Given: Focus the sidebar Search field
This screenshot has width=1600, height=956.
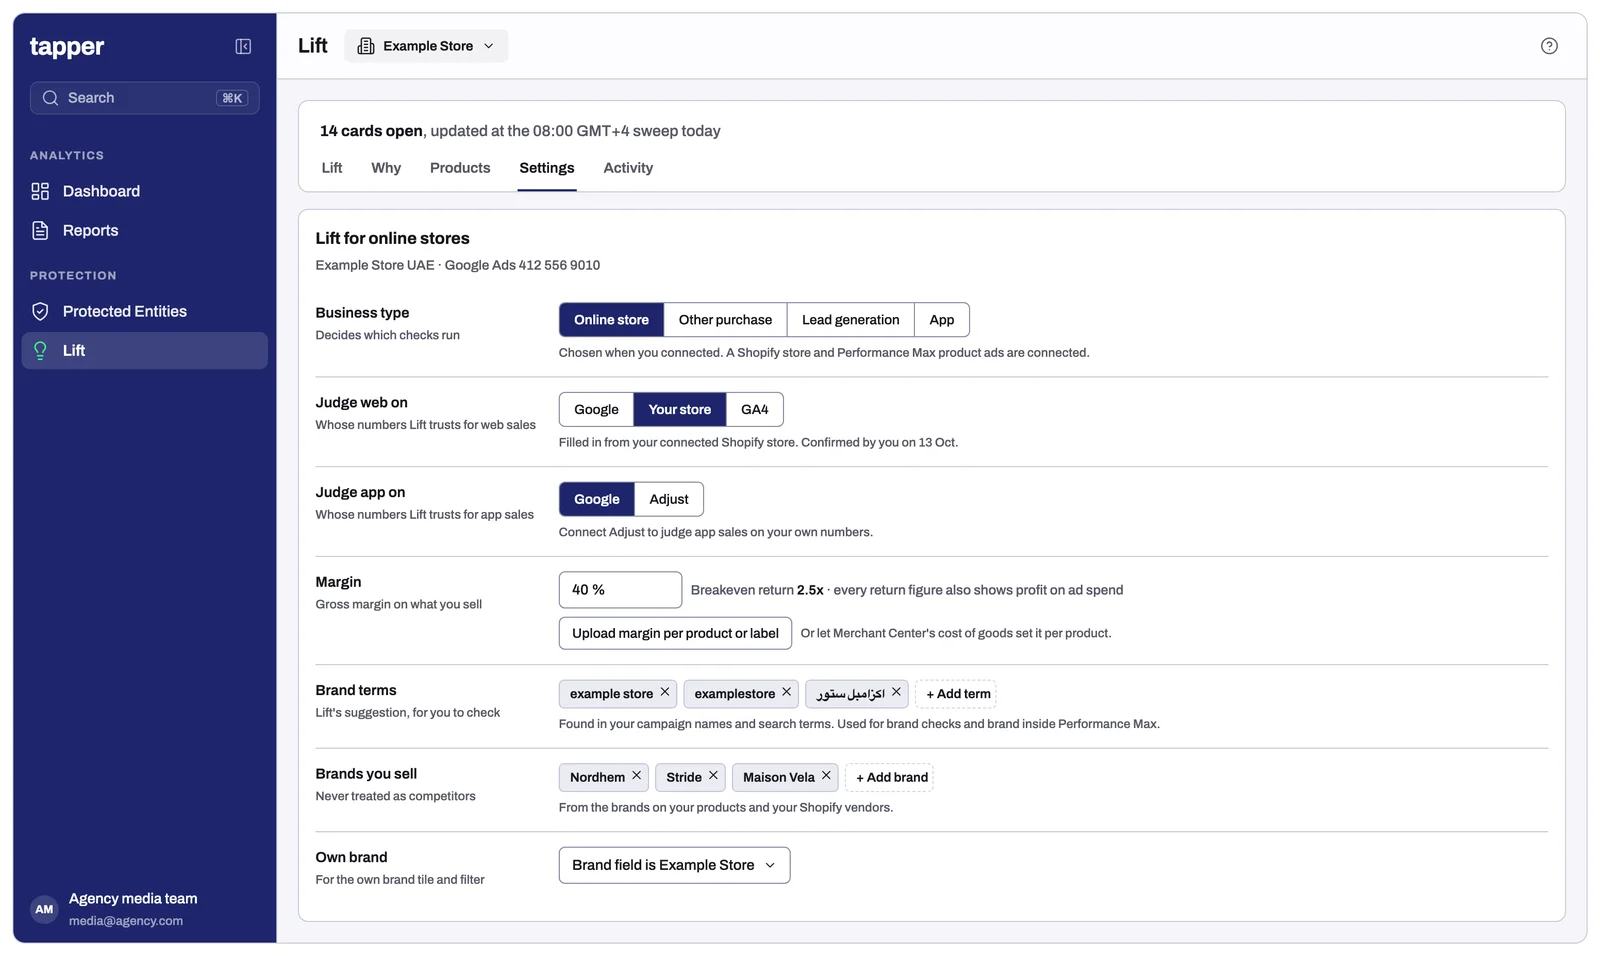Looking at the screenshot, I should point(145,98).
